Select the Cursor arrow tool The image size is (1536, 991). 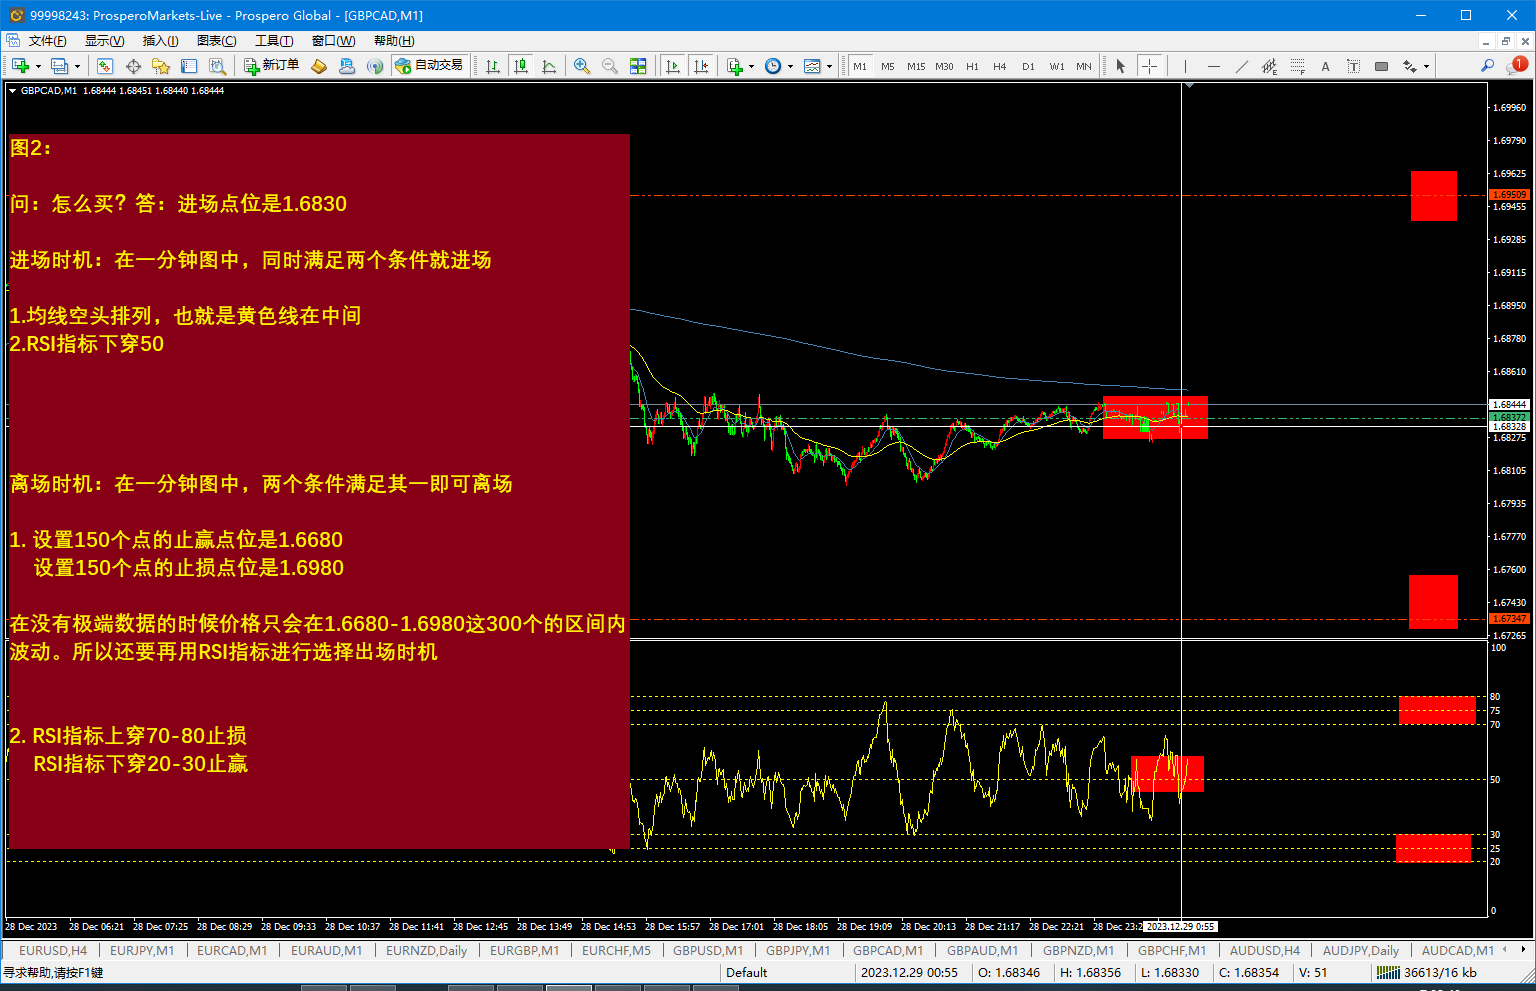point(1121,66)
